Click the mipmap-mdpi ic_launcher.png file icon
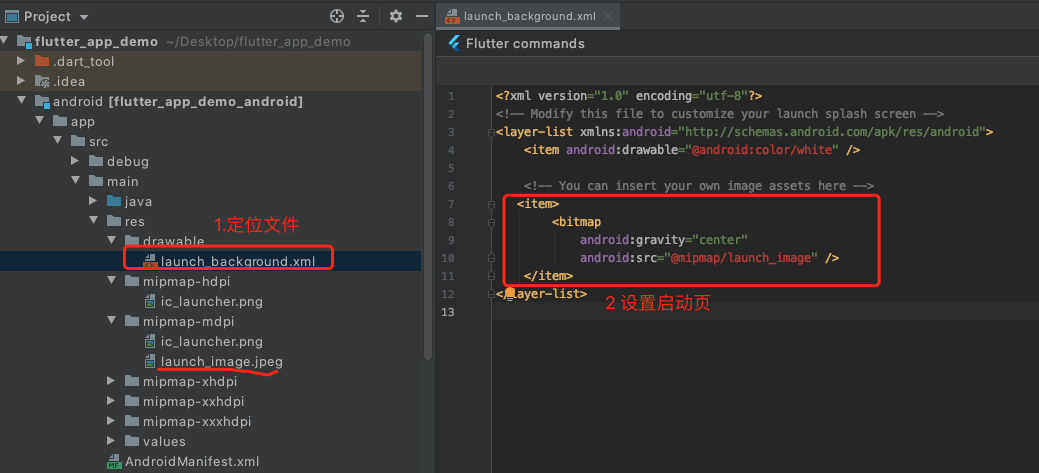 [x=150, y=342]
